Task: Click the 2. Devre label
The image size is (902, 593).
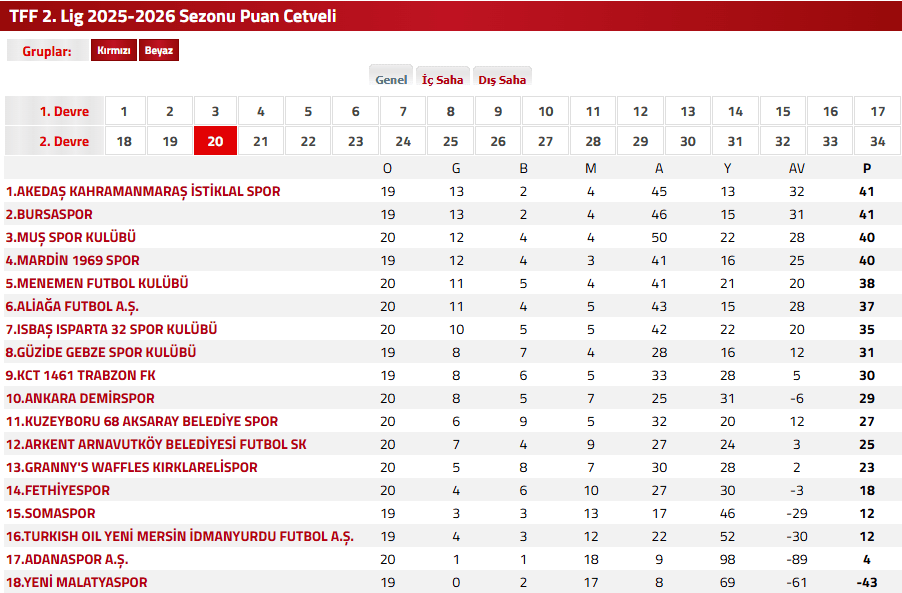Action: pos(52,141)
